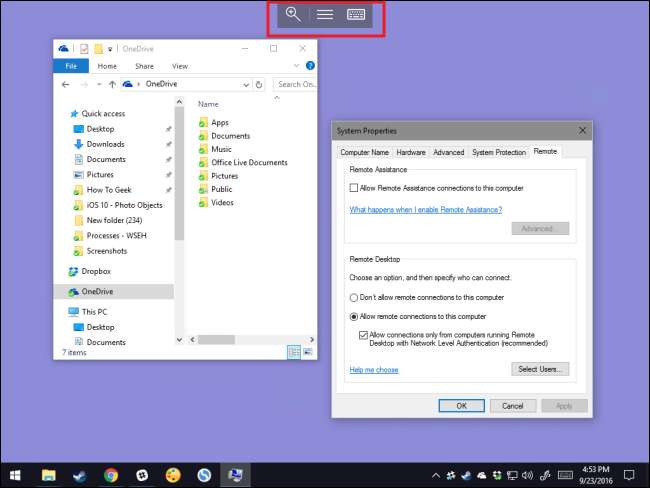Show hidden system tray icons
Screen dimensions: 650x488
[x=435, y=475]
